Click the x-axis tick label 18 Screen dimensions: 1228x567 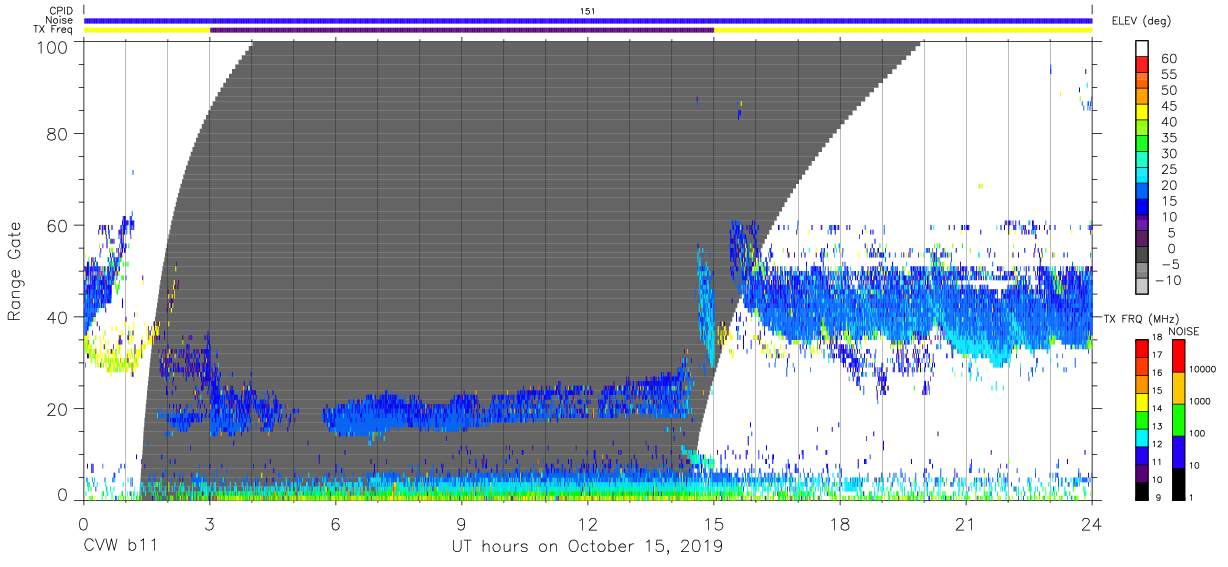click(x=840, y=525)
